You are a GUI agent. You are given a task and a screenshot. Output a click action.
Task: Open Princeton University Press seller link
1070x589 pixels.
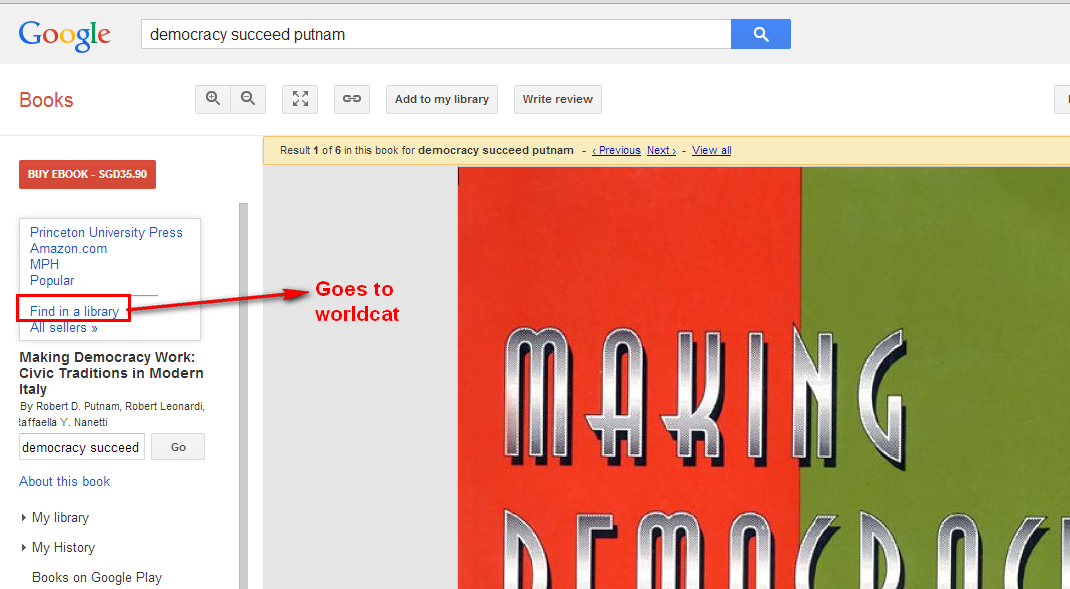coord(106,232)
